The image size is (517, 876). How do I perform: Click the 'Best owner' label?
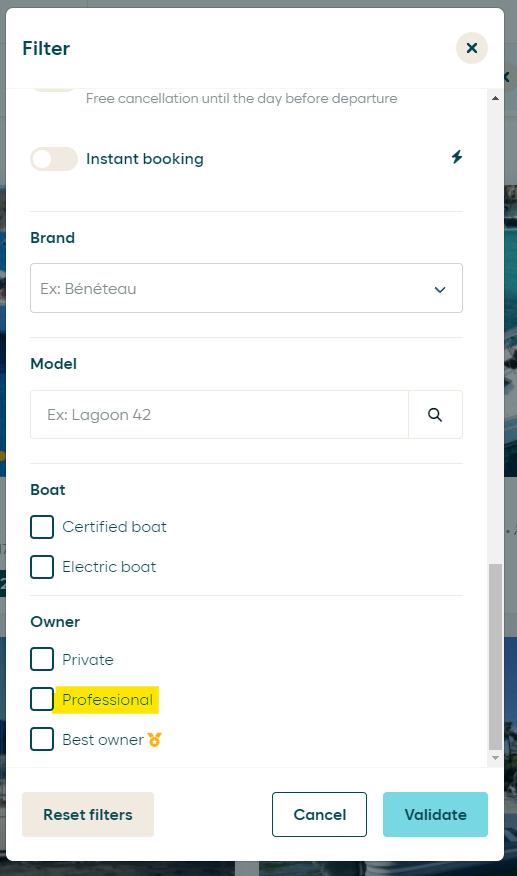[x=103, y=740]
